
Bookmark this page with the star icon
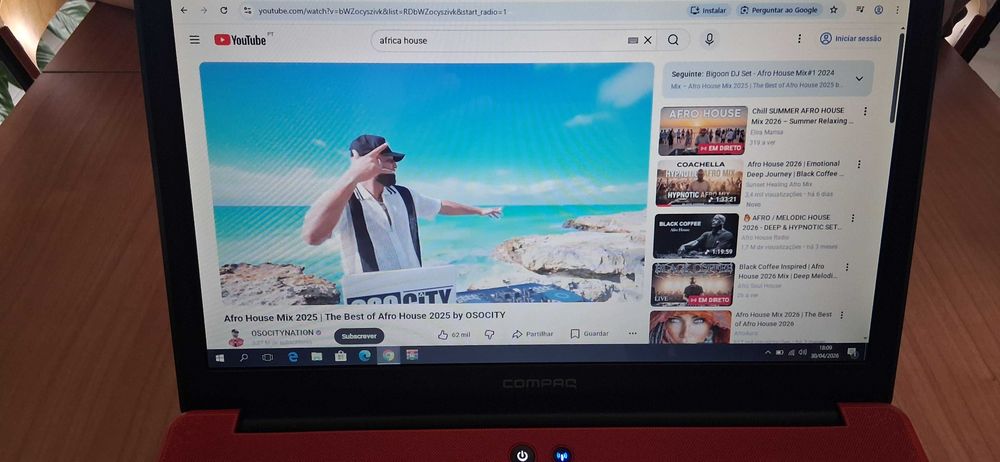pos(834,10)
